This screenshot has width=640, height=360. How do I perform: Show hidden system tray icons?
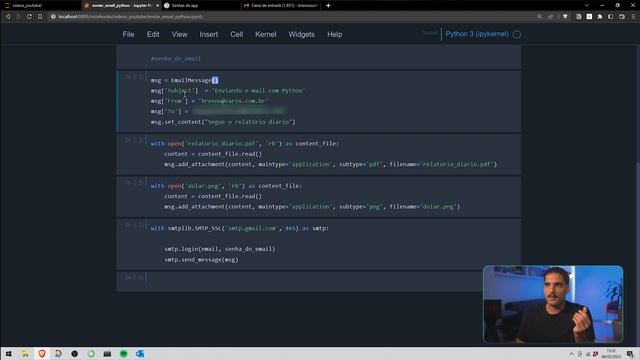pos(571,354)
